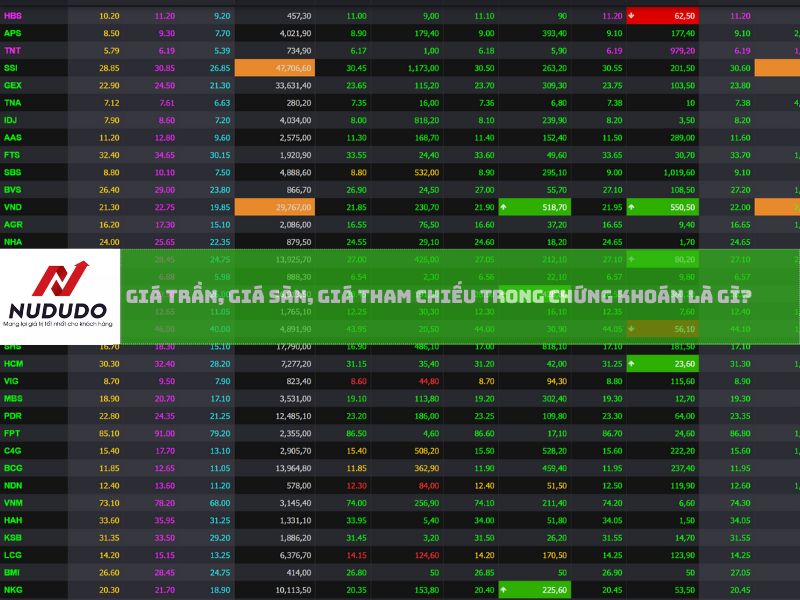Click the red 14.15 price in LCG row
This screenshot has width=800, height=600.
tap(357, 555)
